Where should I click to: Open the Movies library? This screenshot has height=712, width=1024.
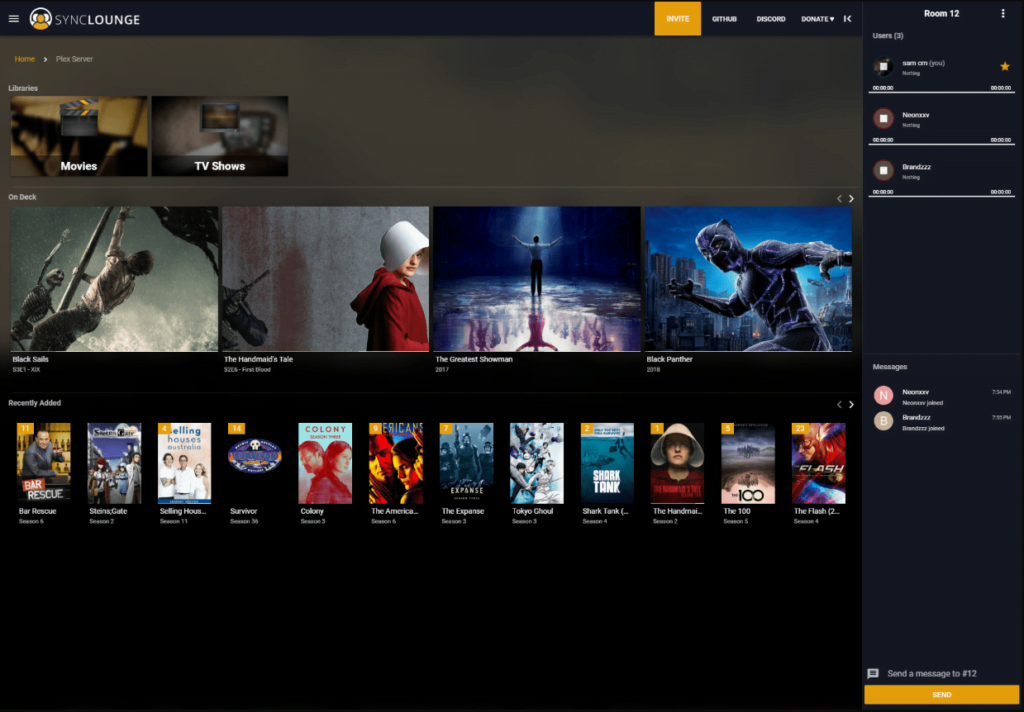[79, 136]
